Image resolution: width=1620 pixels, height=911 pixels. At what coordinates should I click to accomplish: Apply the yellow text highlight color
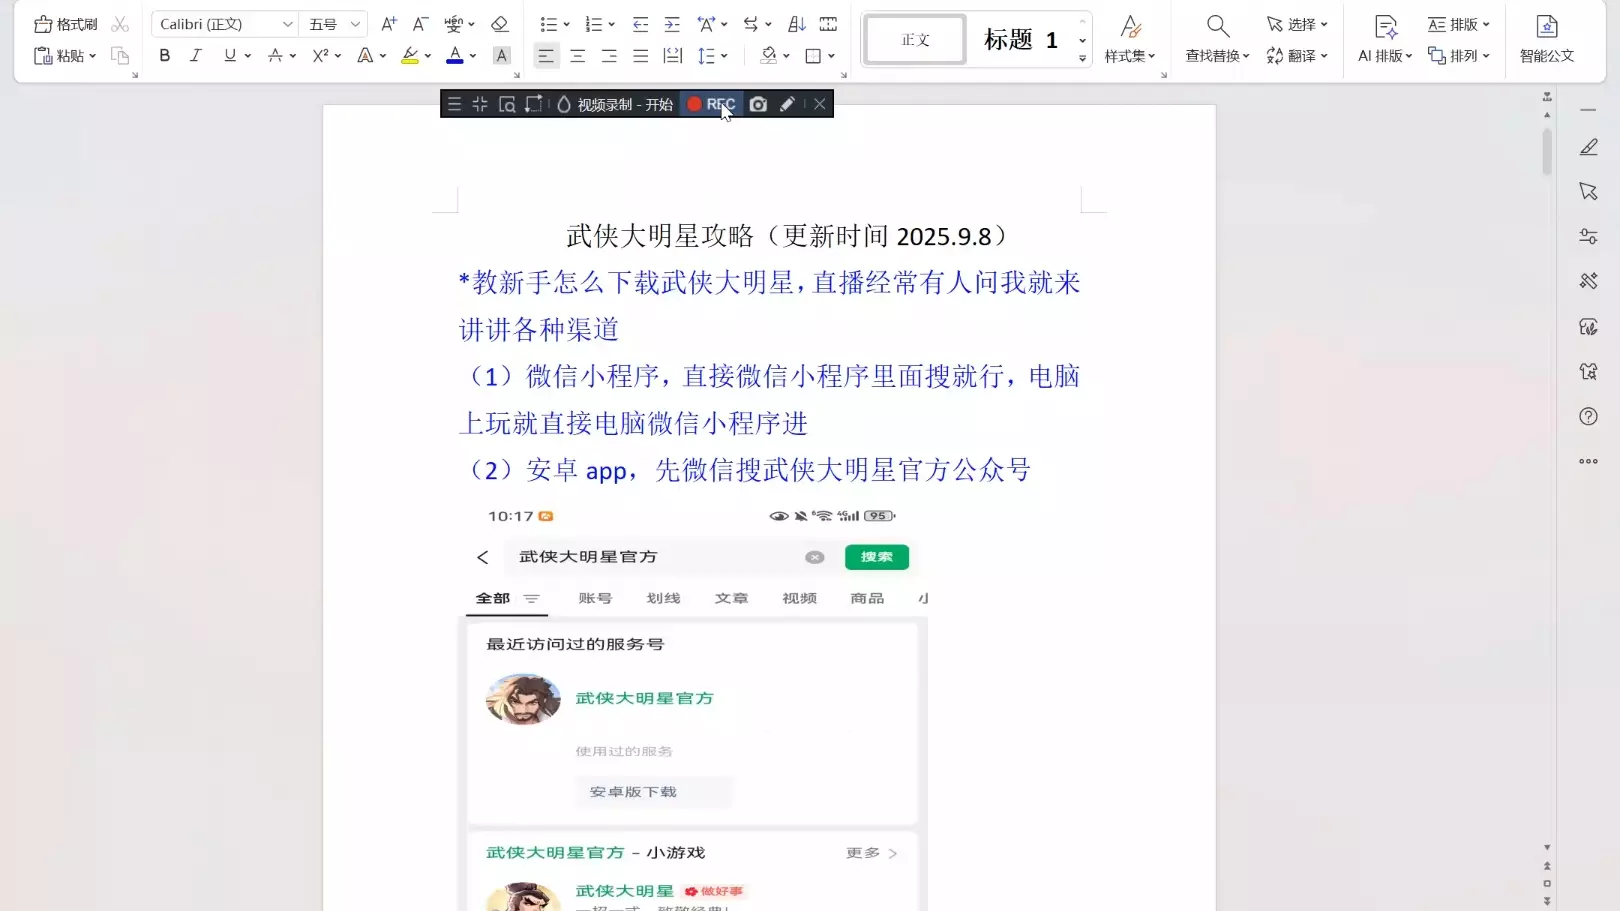pyautogui.click(x=410, y=56)
